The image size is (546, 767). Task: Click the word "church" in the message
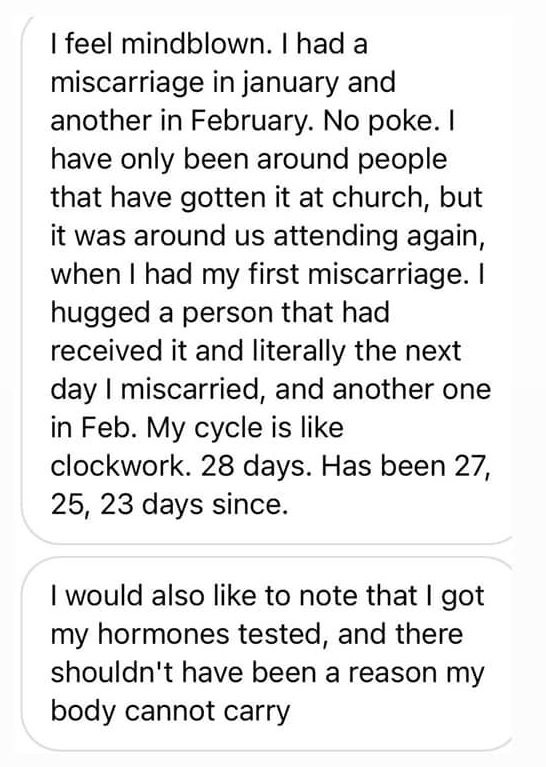pyautogui.click(x=377, y=197)
